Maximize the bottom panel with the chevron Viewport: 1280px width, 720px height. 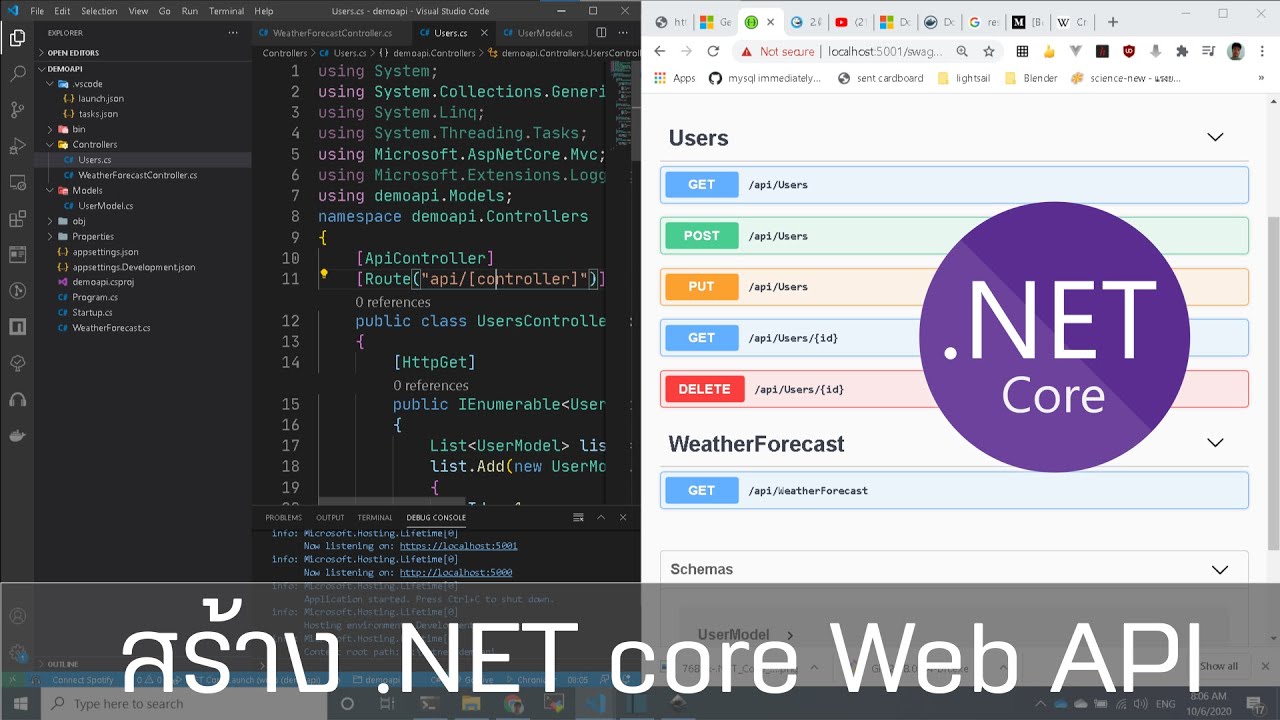(601, 517)
